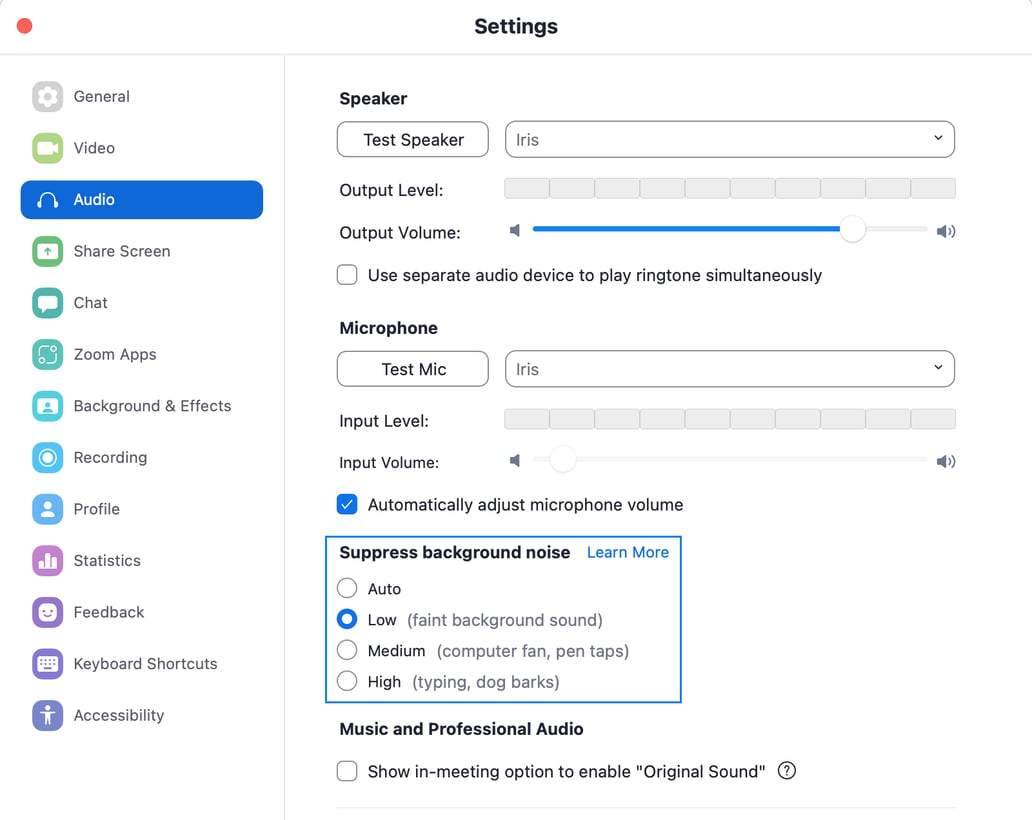The image size is (1032, 820).
Task: Open the Zoom Apps section
Action: (x=47, y=354)
